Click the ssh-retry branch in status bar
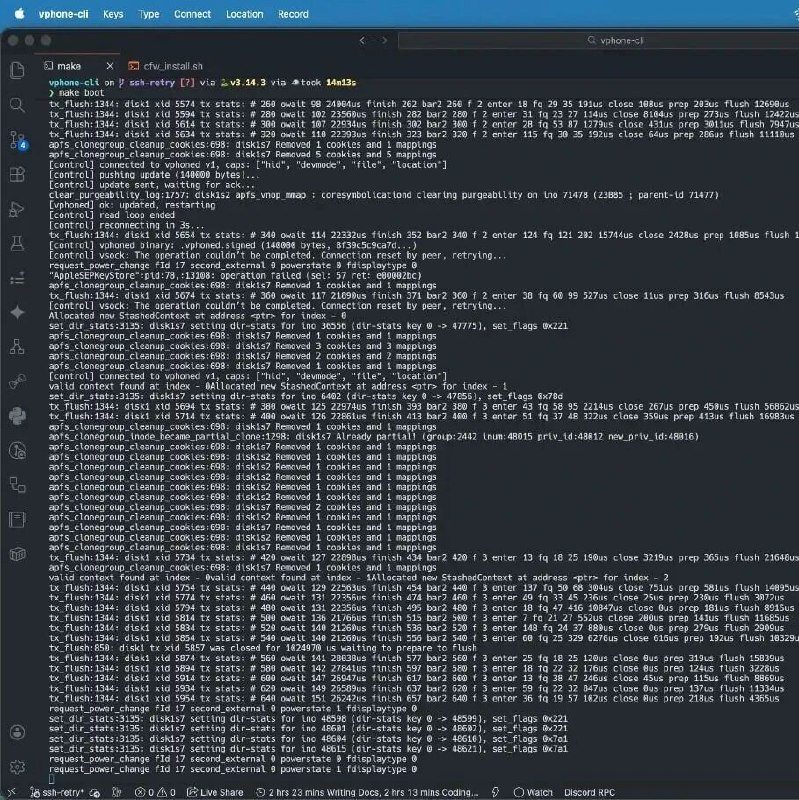799x800 pixels. click(56, 792)
